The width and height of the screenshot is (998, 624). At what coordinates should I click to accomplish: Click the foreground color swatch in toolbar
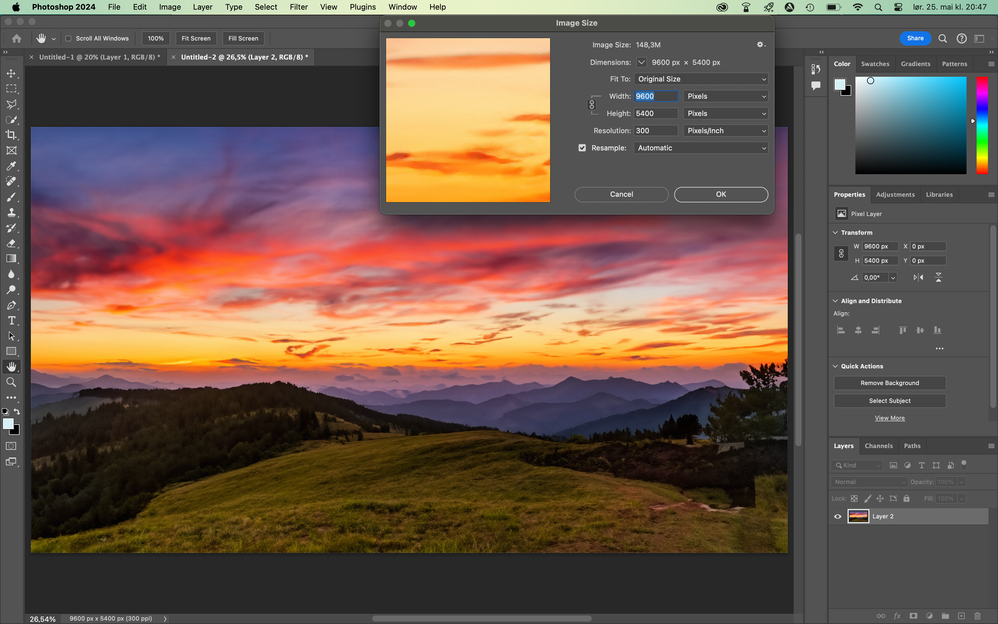[8, 424]
